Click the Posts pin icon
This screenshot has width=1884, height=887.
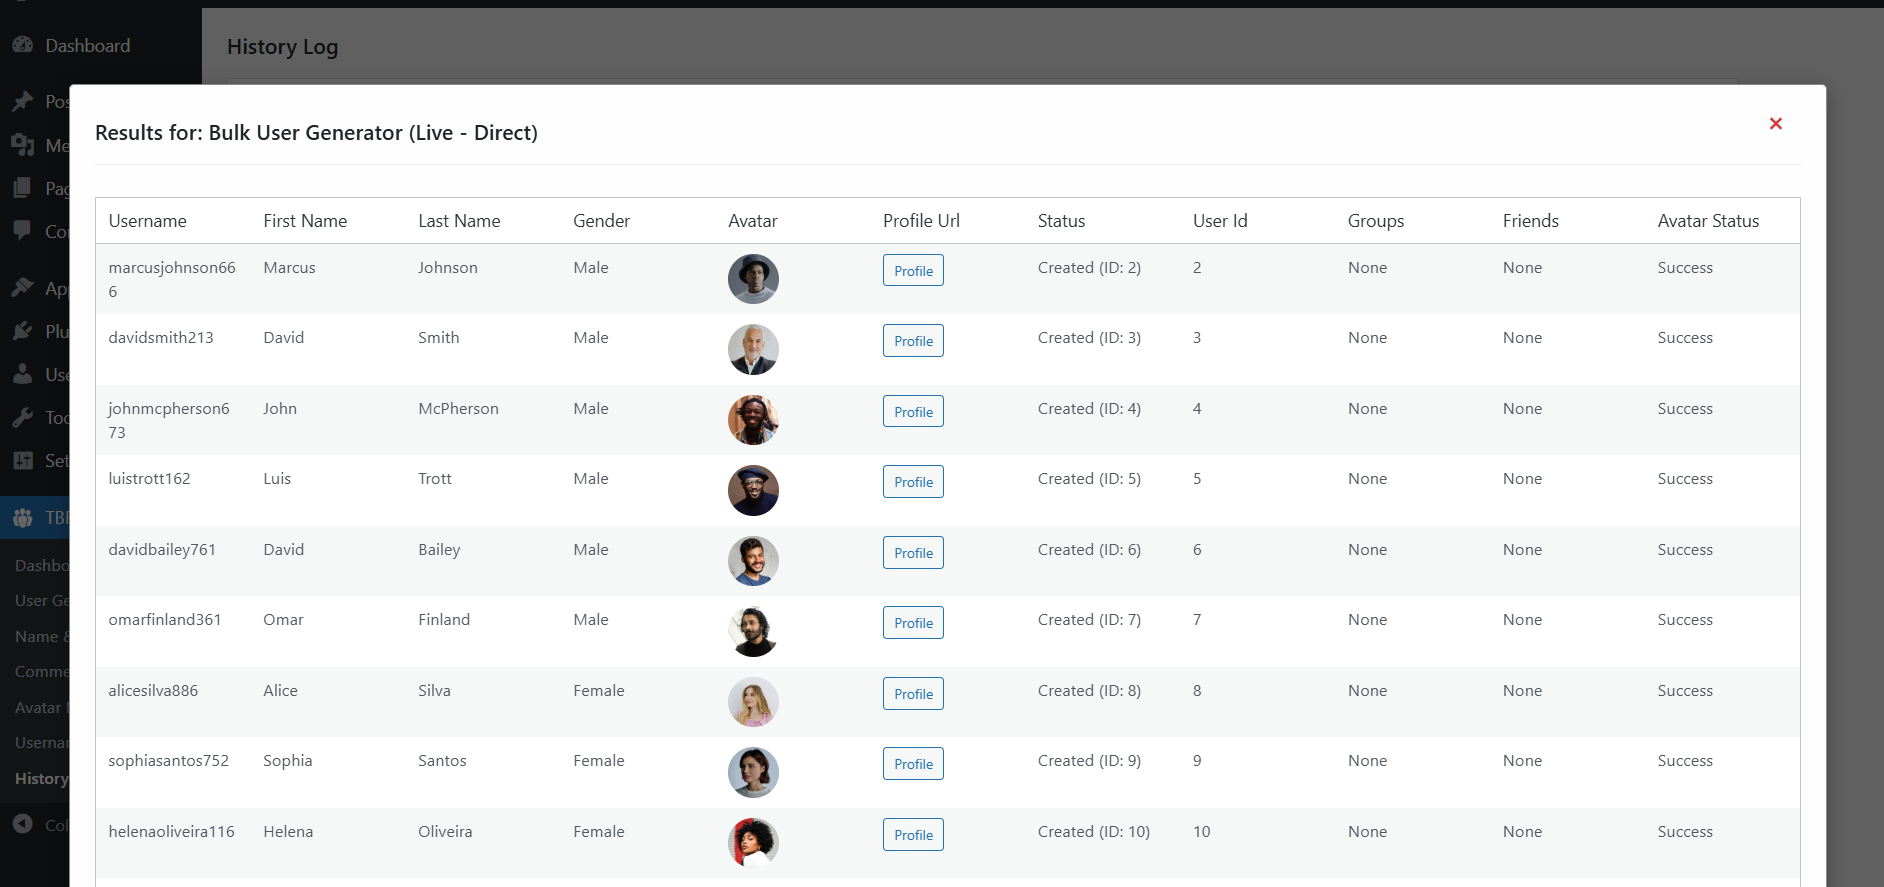click(x=22, y=102)
